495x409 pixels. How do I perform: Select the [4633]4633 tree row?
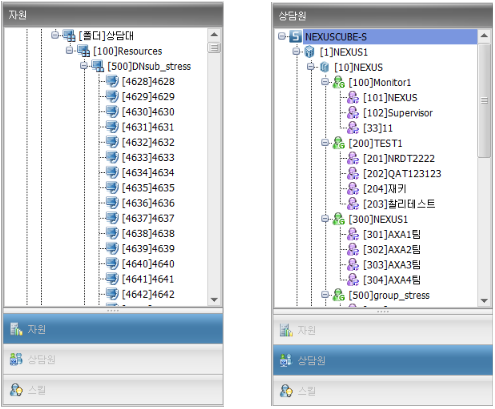click(x=148, y=157)
